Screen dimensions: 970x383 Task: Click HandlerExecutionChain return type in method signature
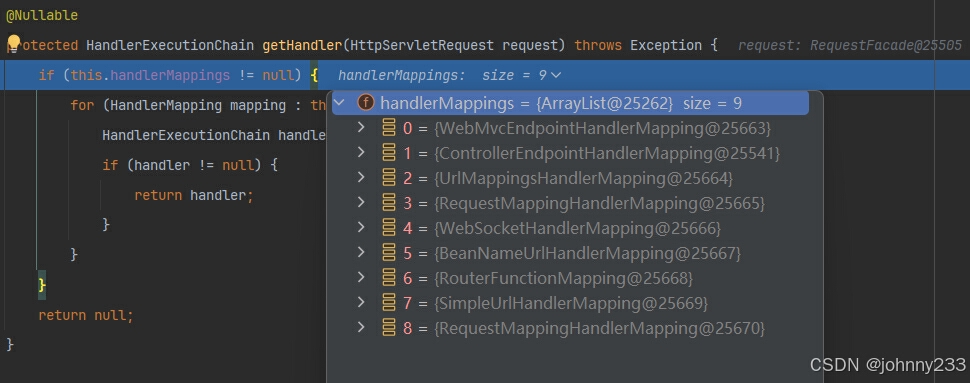point(170,45)
